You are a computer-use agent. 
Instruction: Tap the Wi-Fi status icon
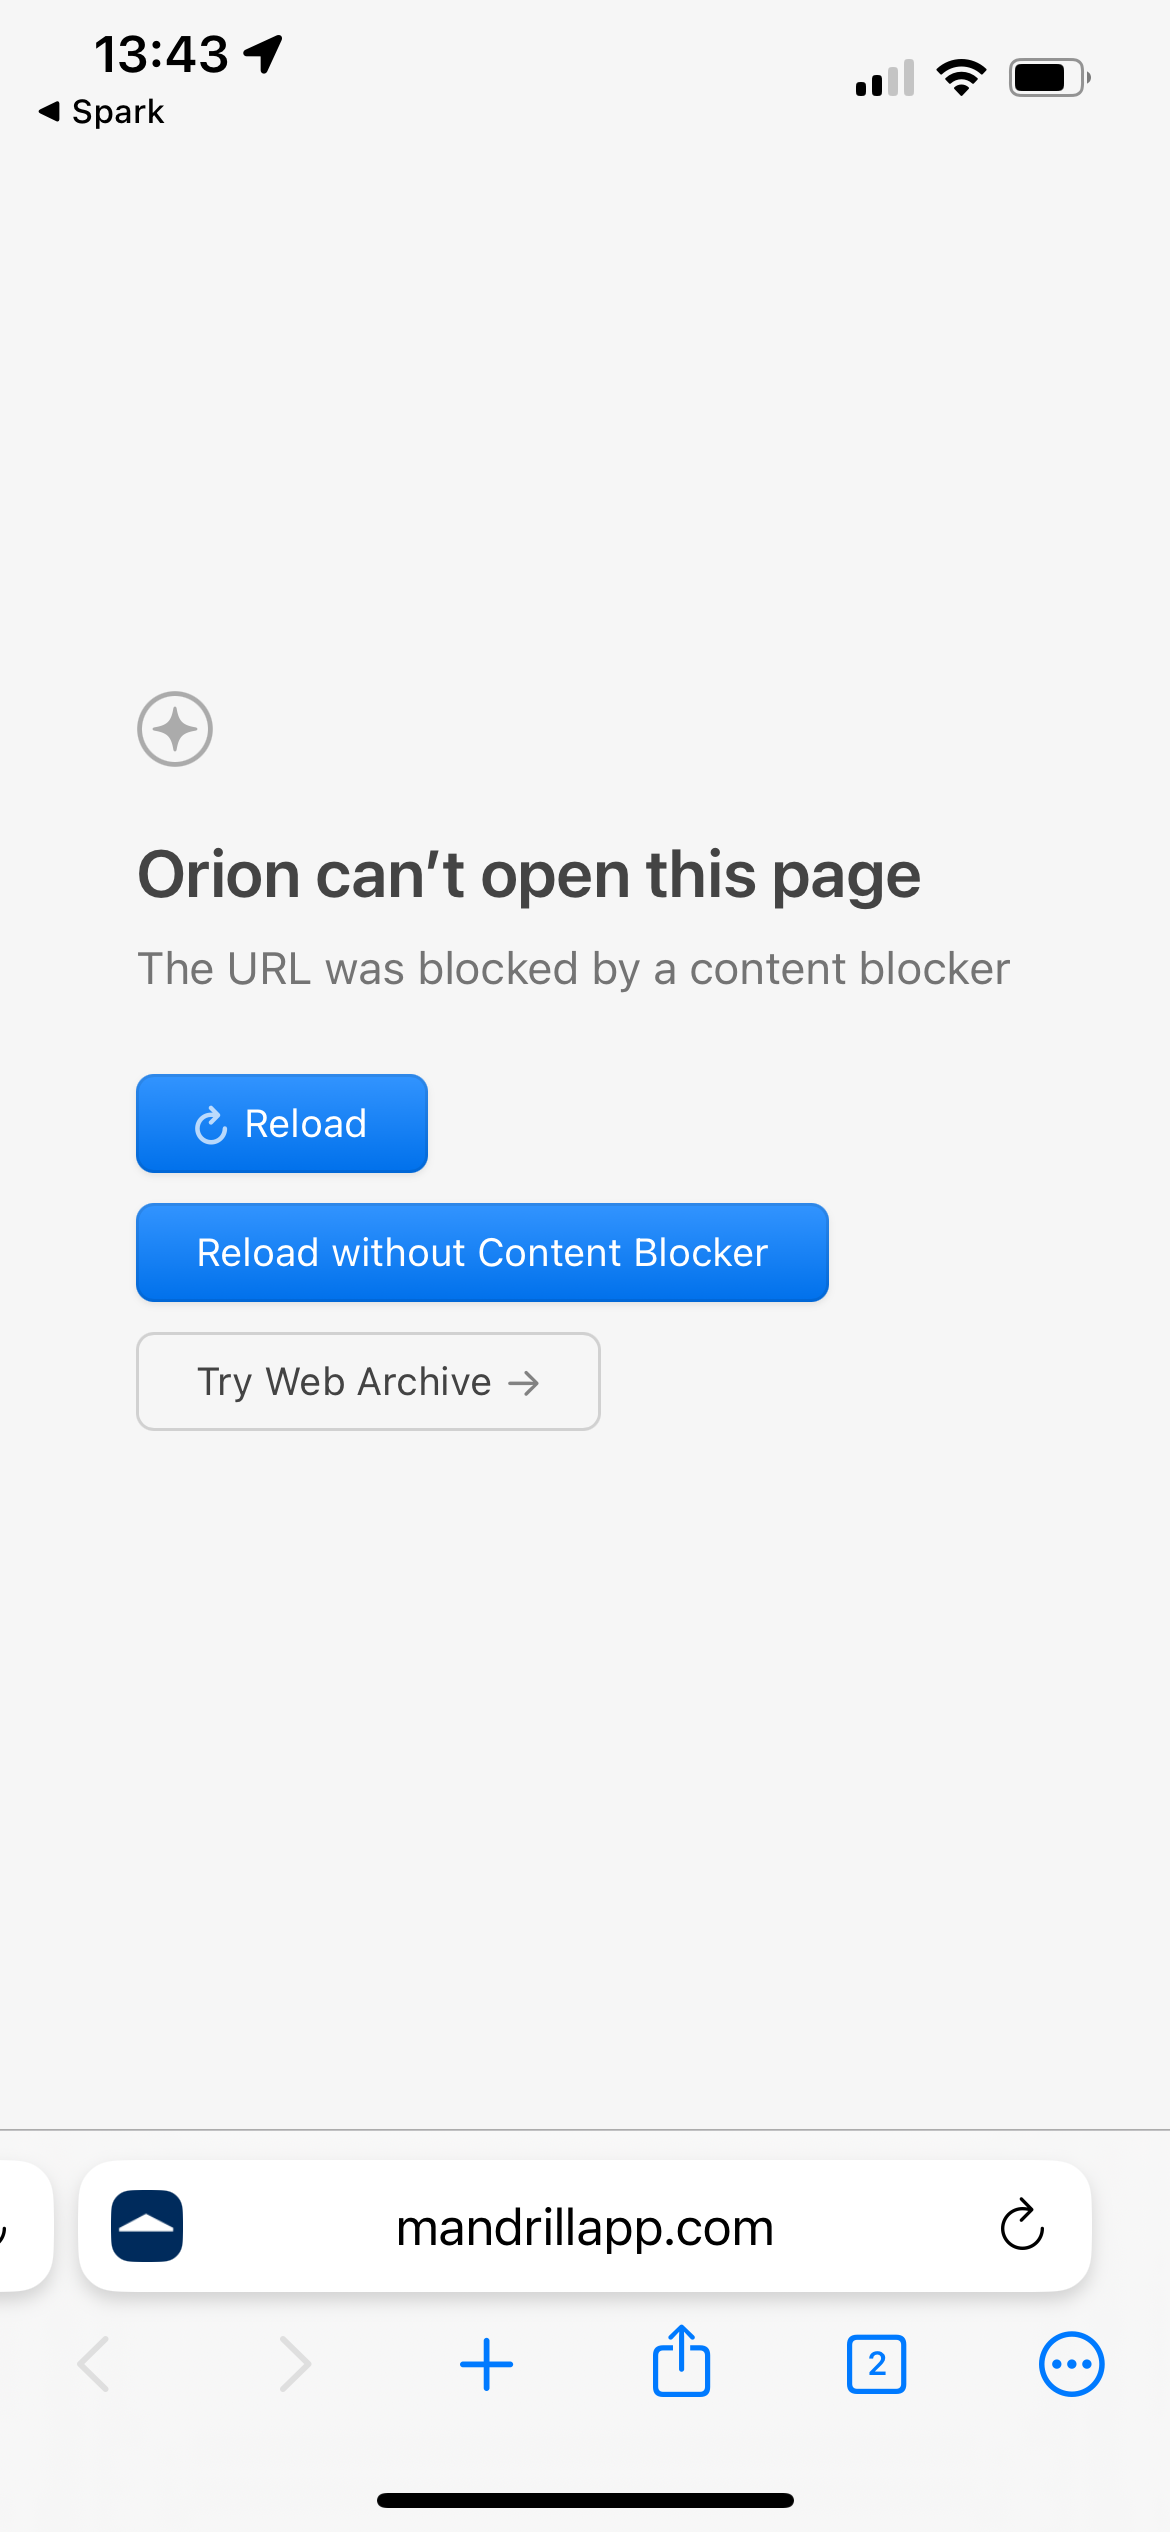pos(961,77)
